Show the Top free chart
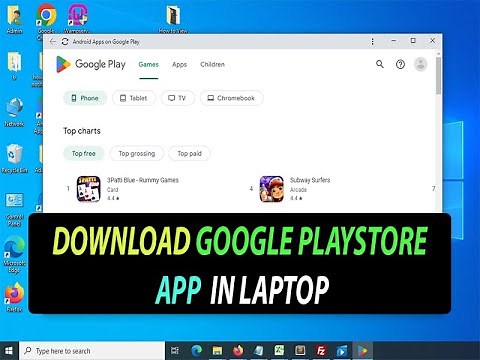 tap(84, 153)
